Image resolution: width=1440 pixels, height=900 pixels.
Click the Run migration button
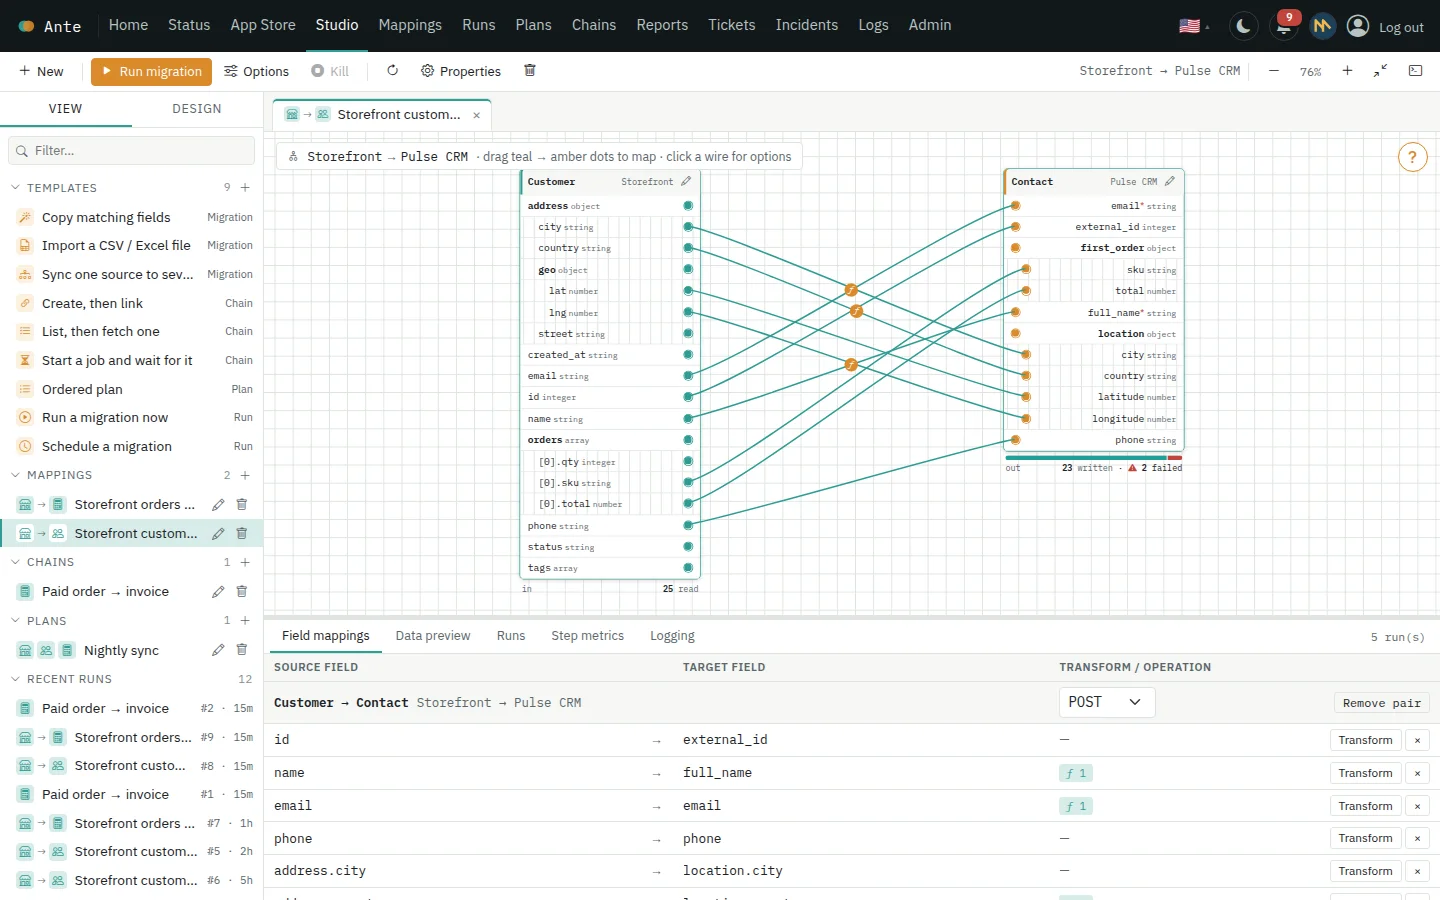[x=151, y=71]
